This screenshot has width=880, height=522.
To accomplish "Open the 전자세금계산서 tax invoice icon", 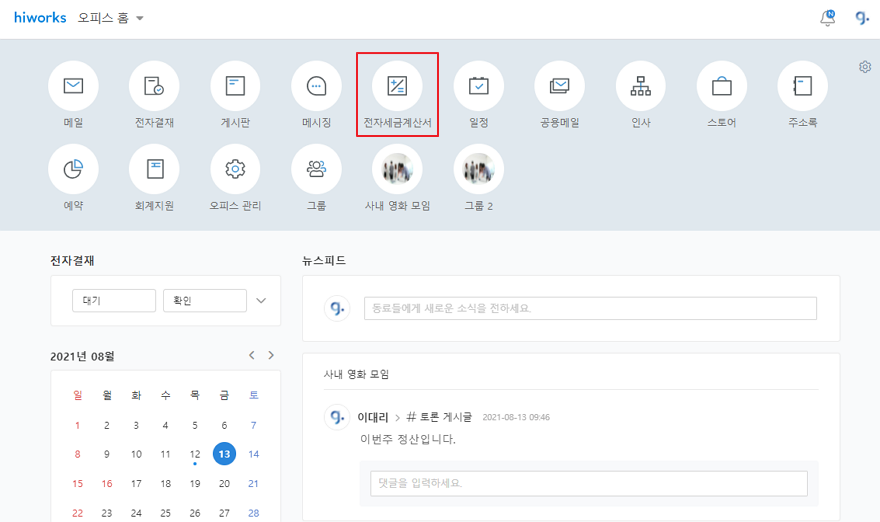I will click(x=397, y=86).
